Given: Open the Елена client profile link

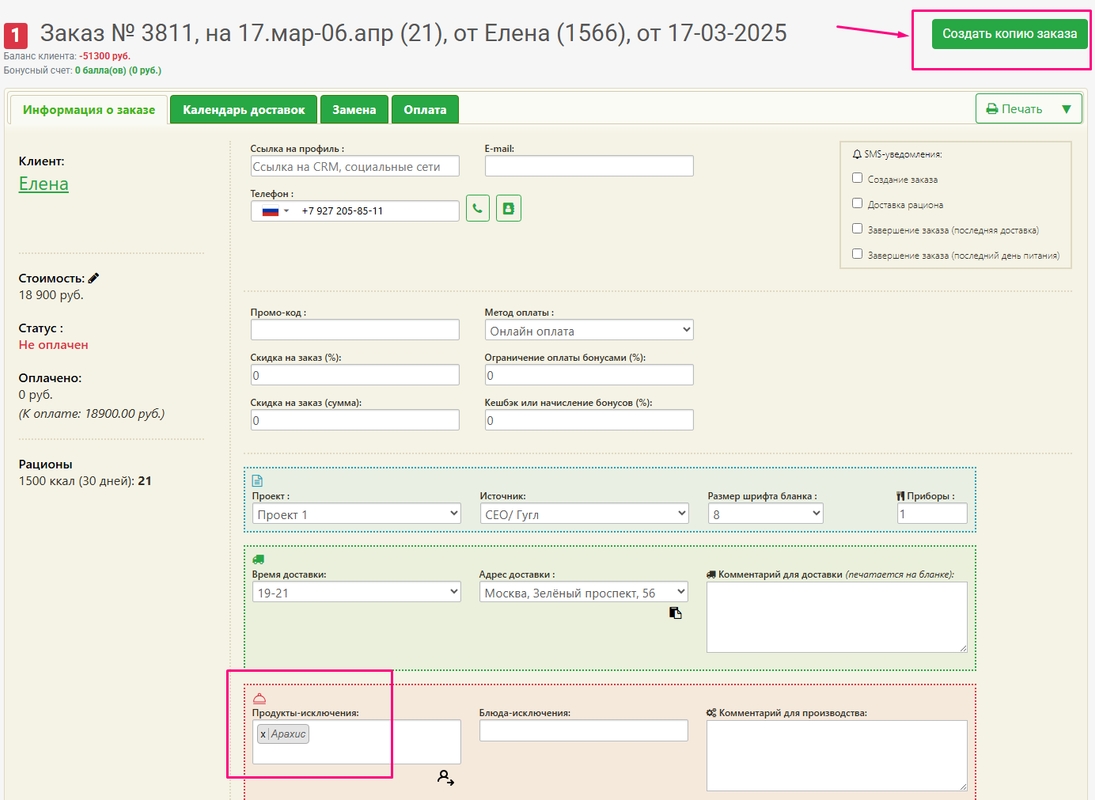Looking at the screenshot, I should coord(44,184).
